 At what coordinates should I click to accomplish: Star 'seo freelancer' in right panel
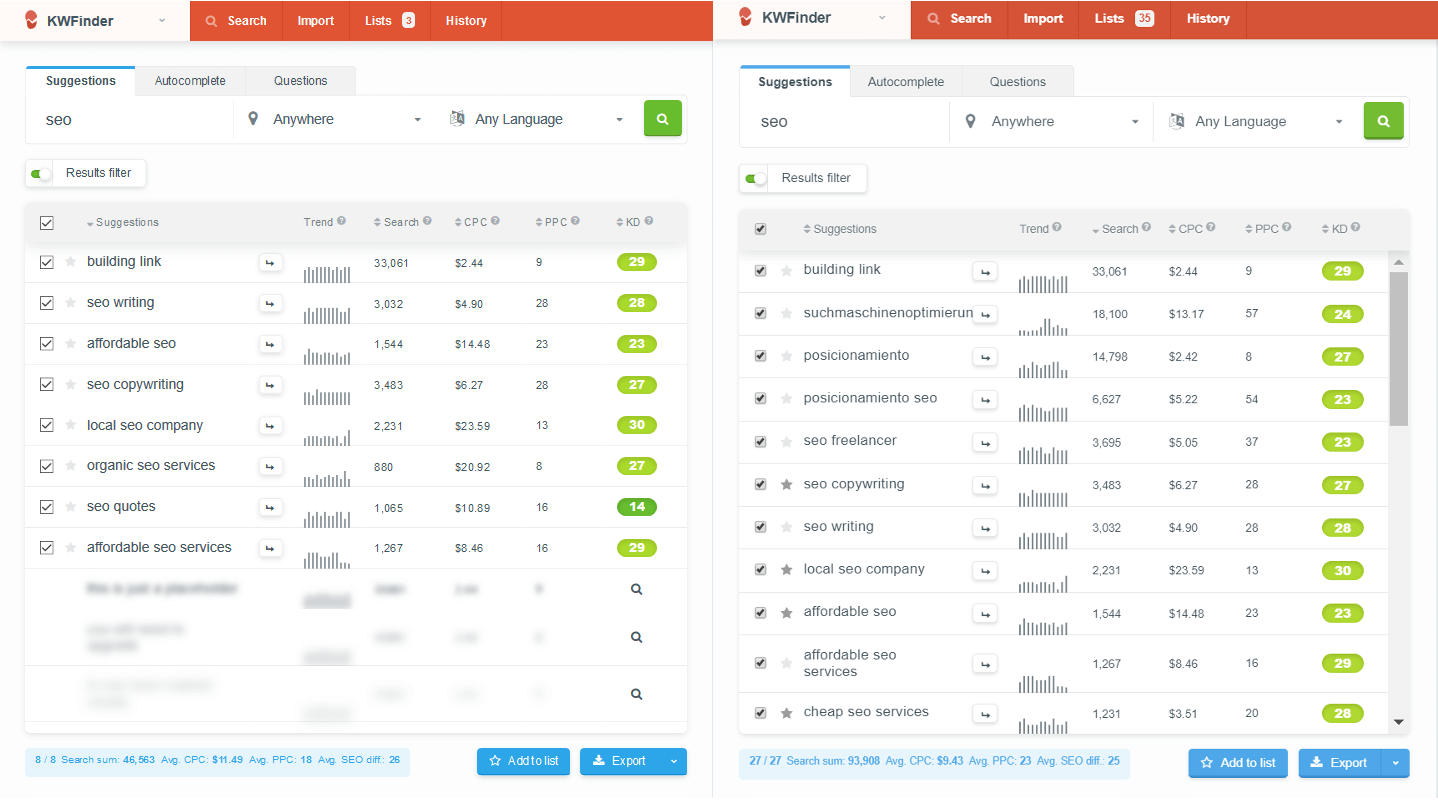pyautogui.click(x=786, y=441)
